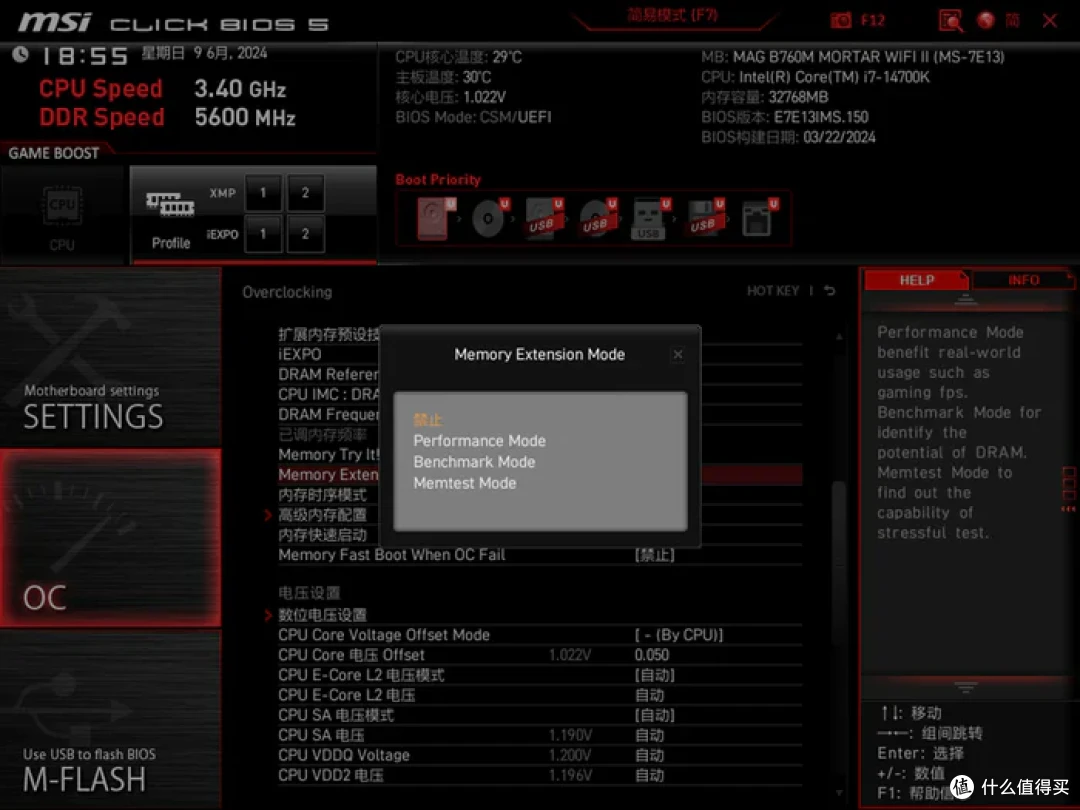This screenshot has height=810, width=1080.
Task: Enable XMP profile 2
Action: coord(305,193)
